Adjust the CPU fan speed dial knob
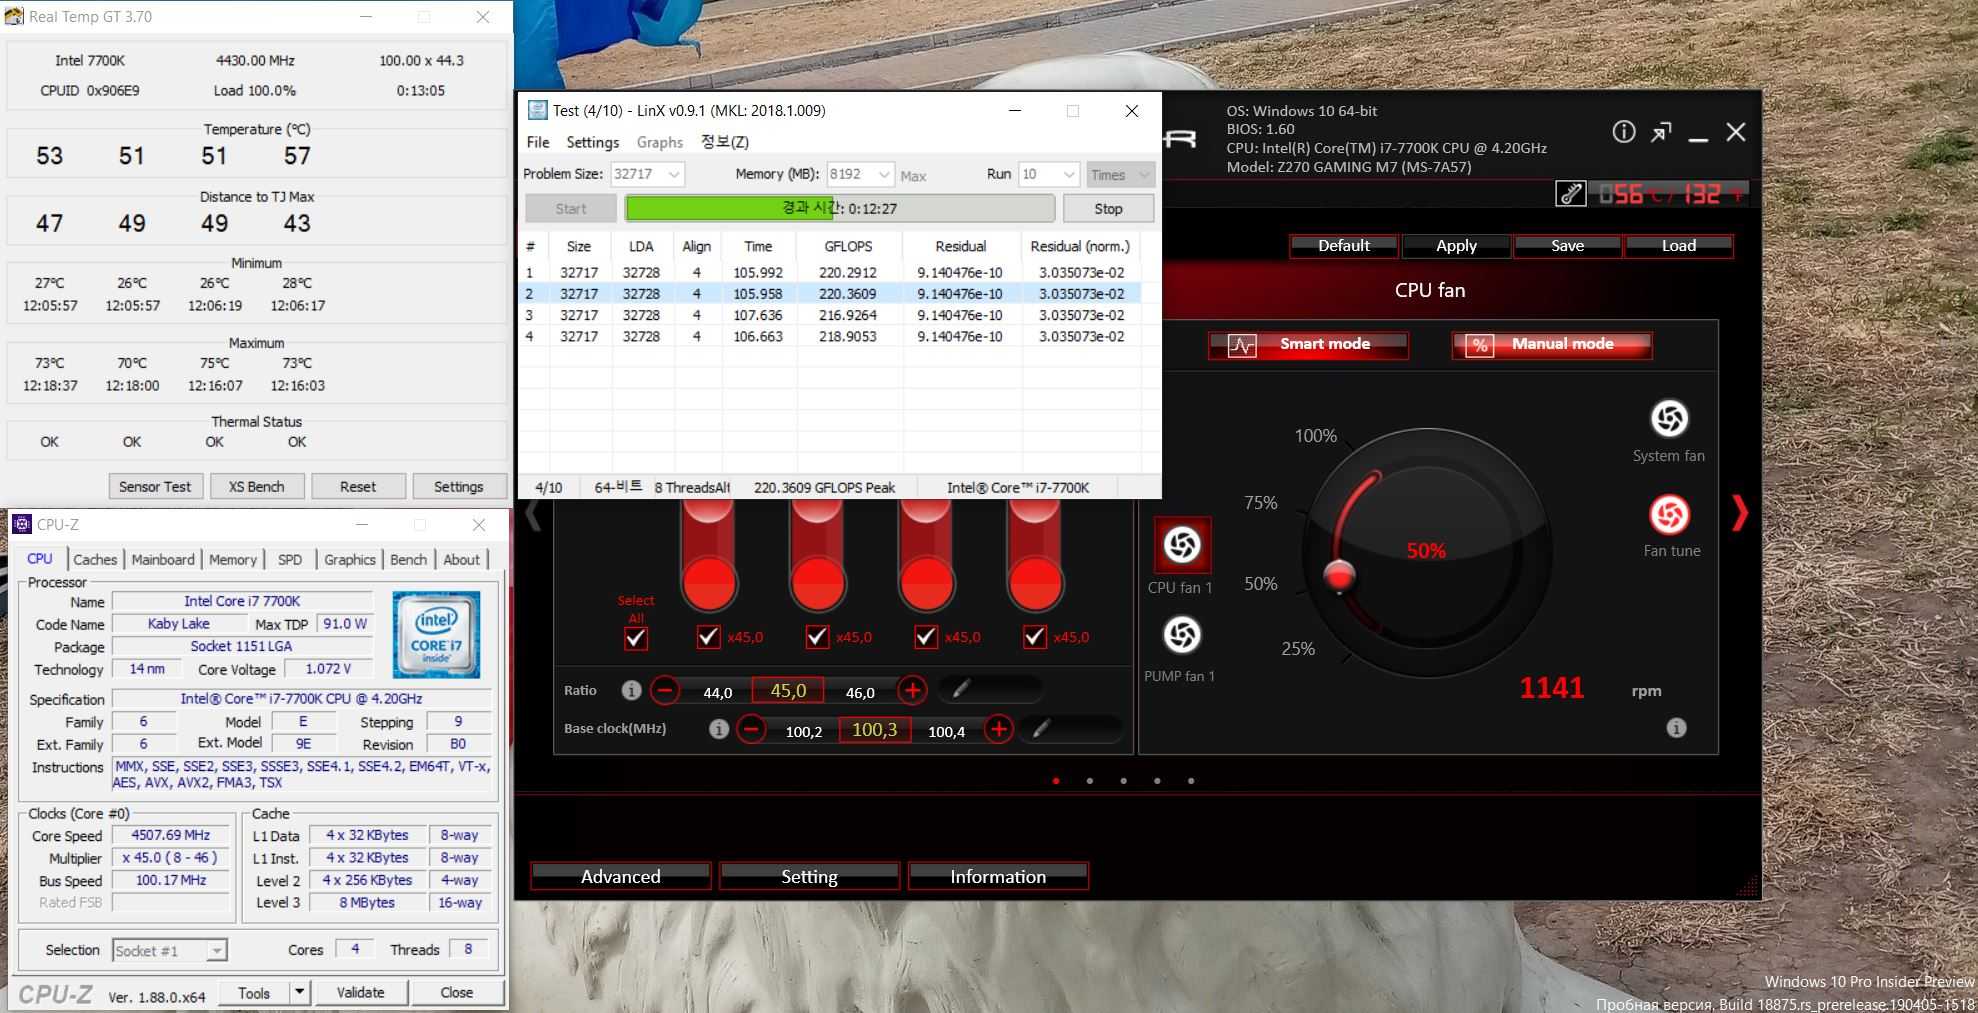The height and width of the screenshot is (1013, 1978). click(1339, 576)
